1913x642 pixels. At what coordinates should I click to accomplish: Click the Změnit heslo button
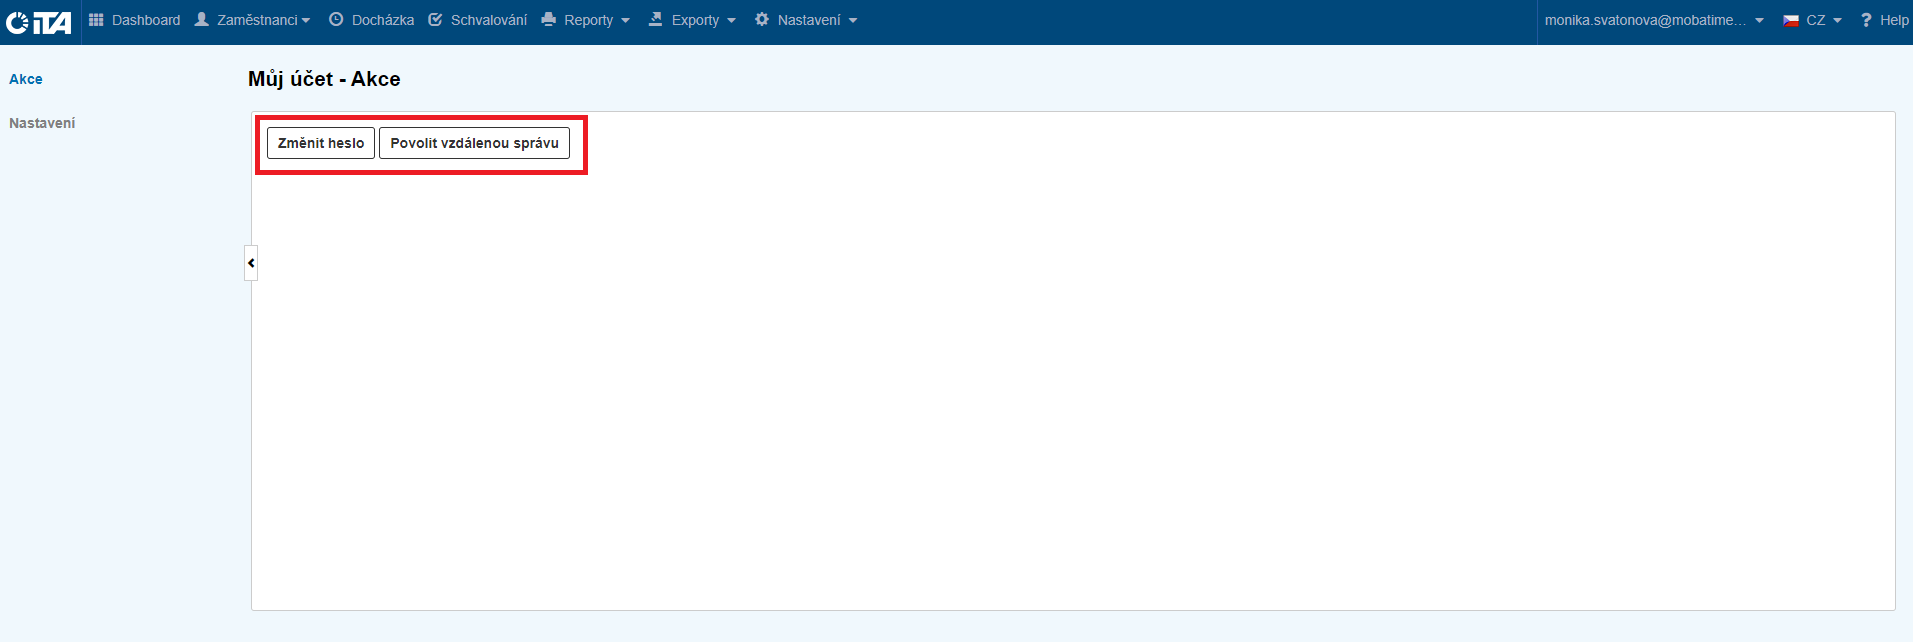tap(321, 143)
